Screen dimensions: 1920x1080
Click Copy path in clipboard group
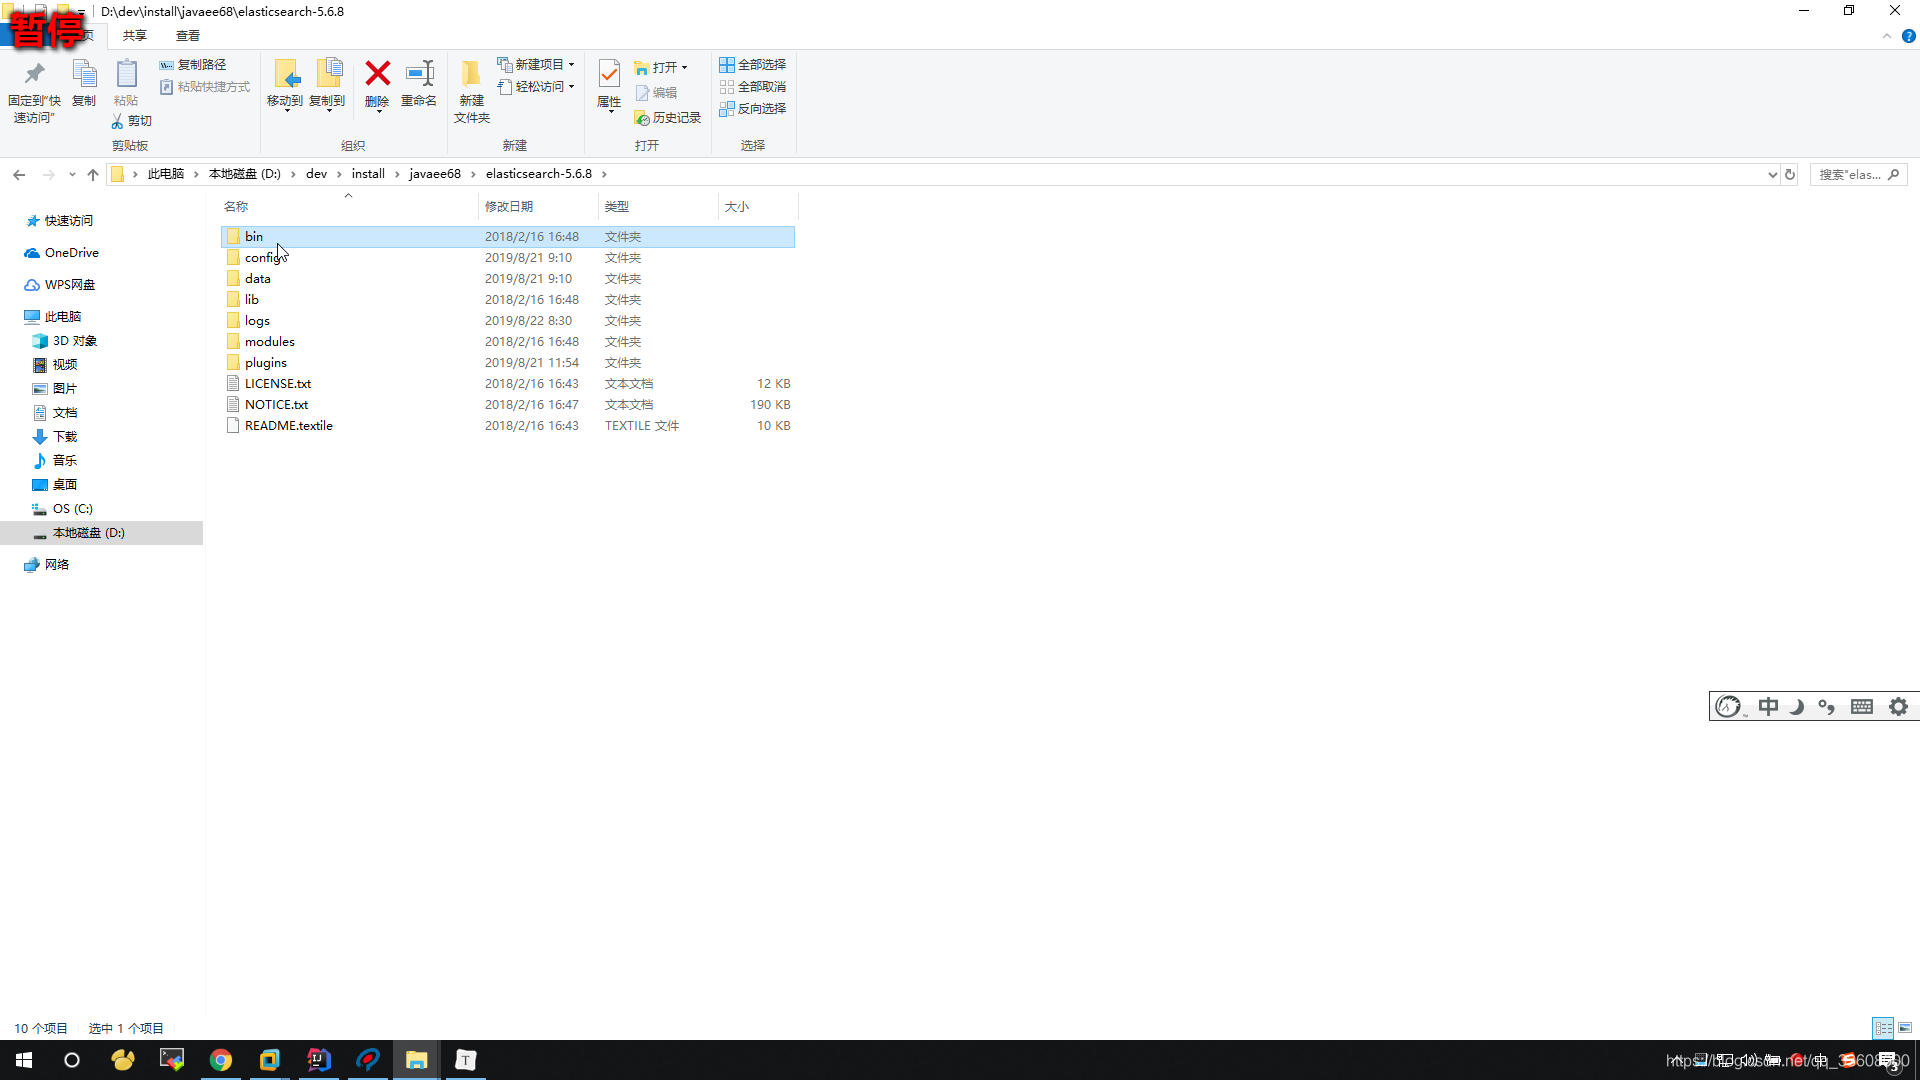pos(193,65)
